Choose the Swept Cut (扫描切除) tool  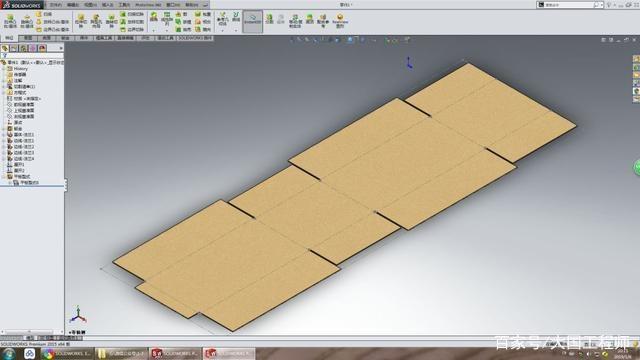pyautogui.click(x=132, y=14)
